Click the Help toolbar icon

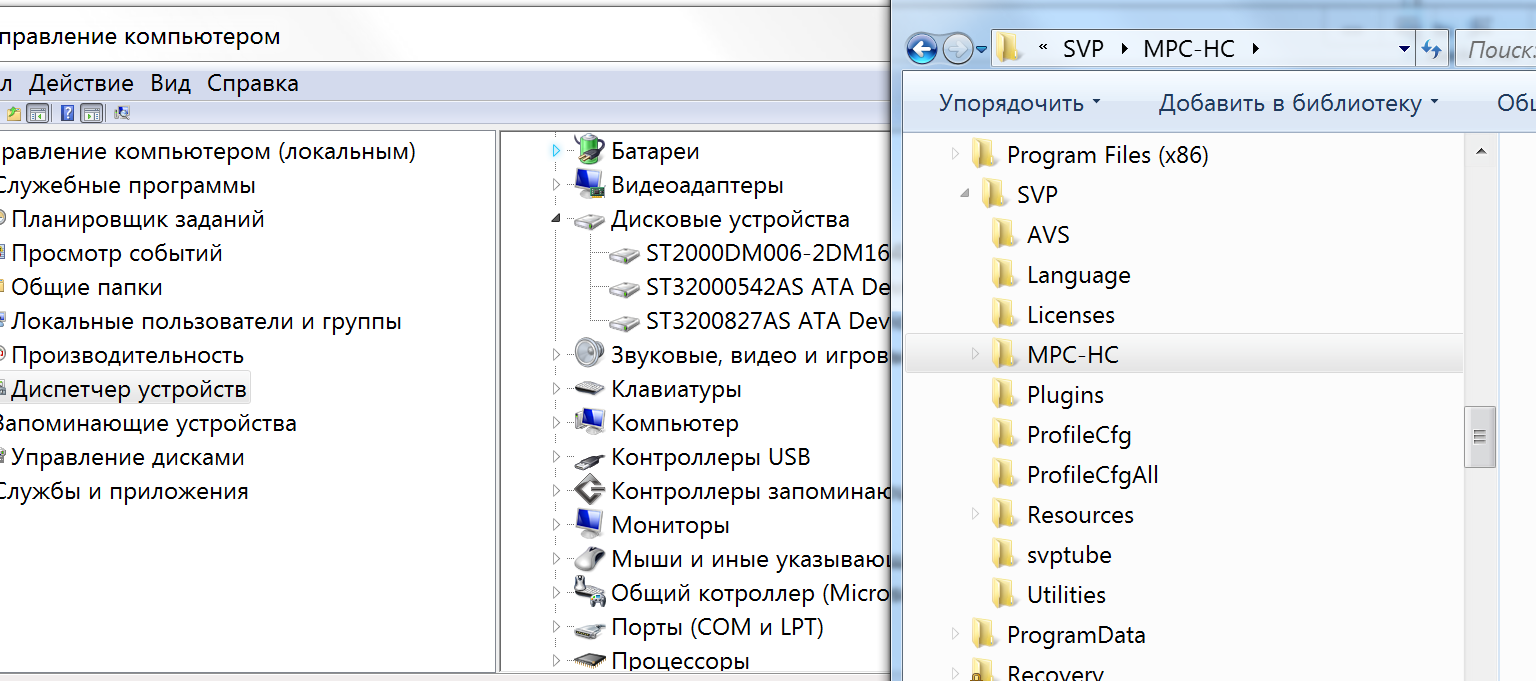tap(66, 113)
